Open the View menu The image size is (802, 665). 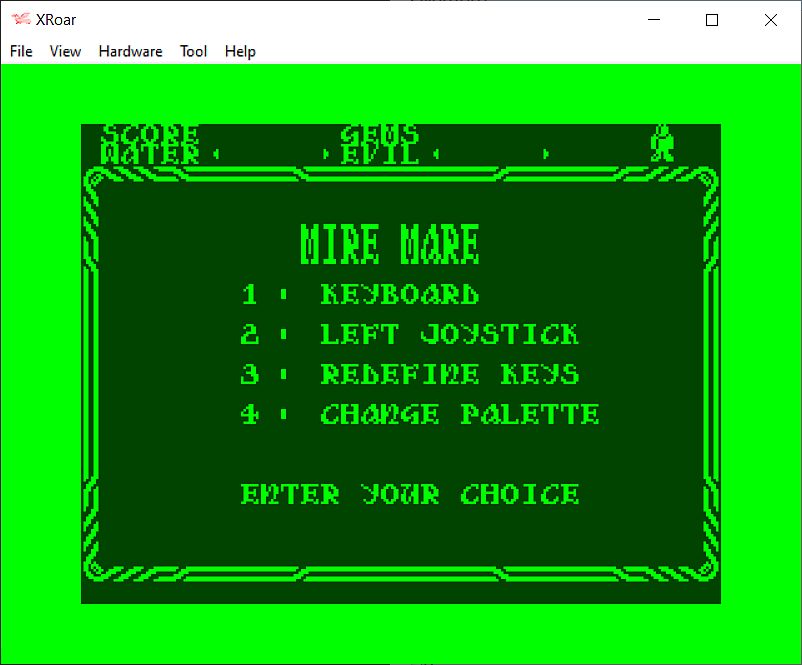point(65,51)
